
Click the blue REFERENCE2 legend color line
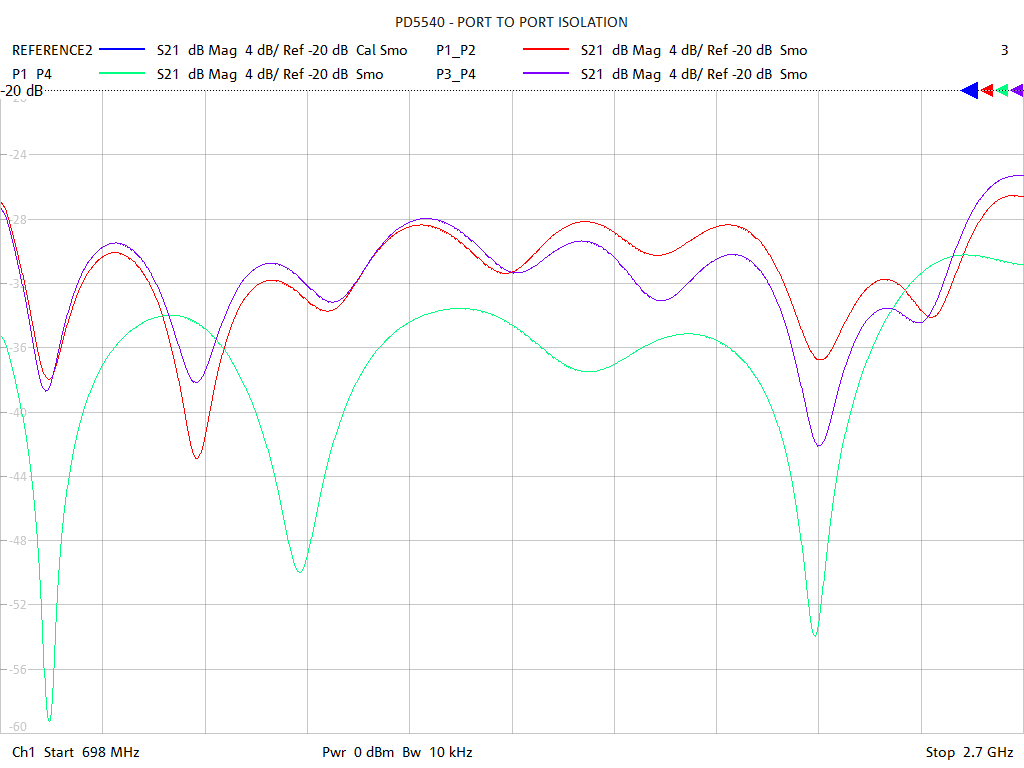(123, 50)
